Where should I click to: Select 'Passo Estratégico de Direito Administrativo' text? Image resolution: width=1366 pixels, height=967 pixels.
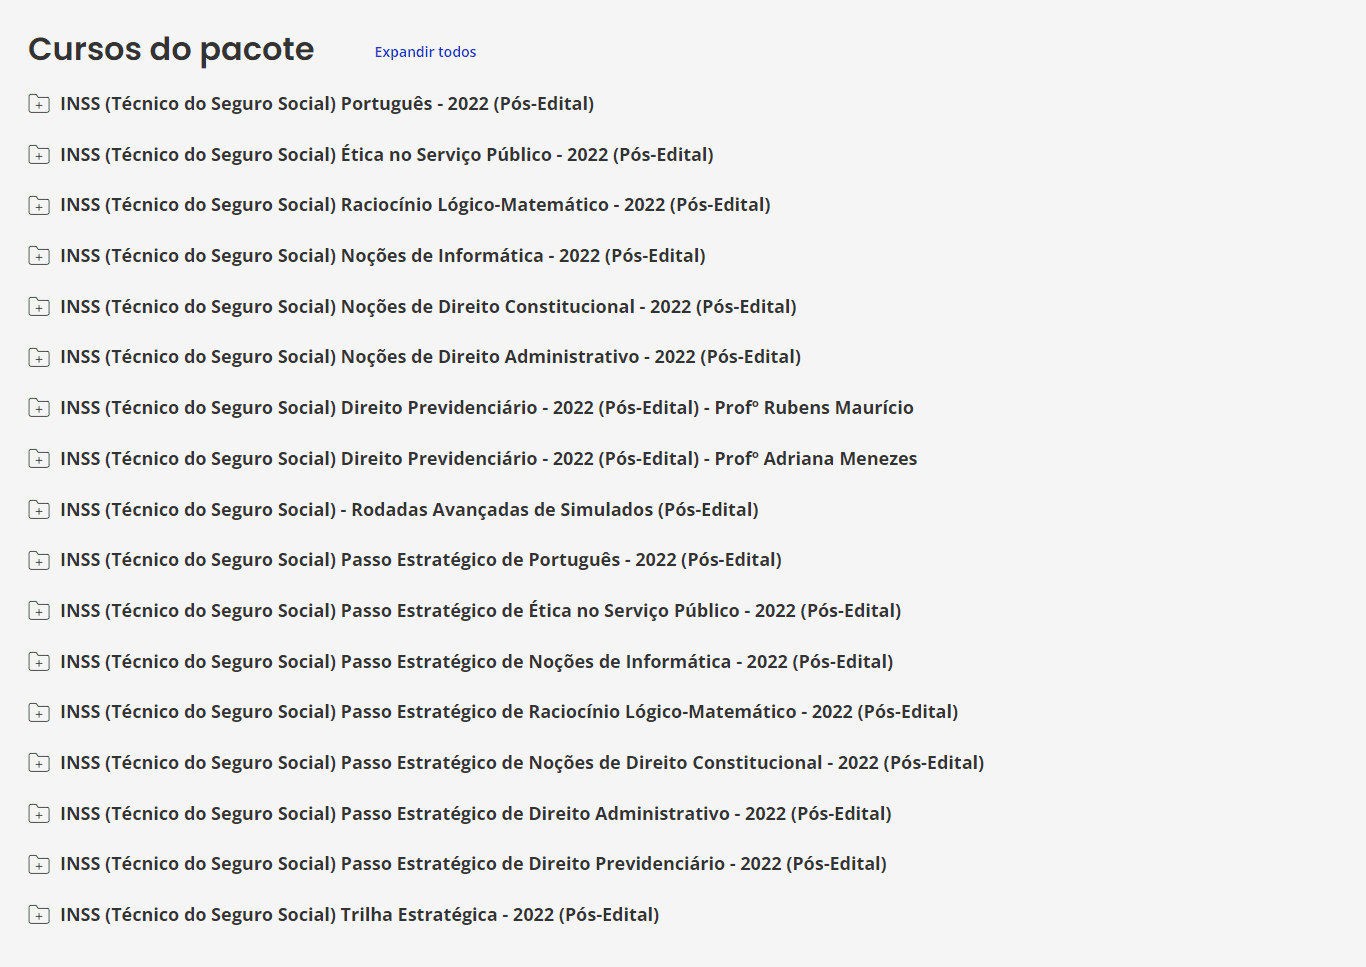click(476, 814)
